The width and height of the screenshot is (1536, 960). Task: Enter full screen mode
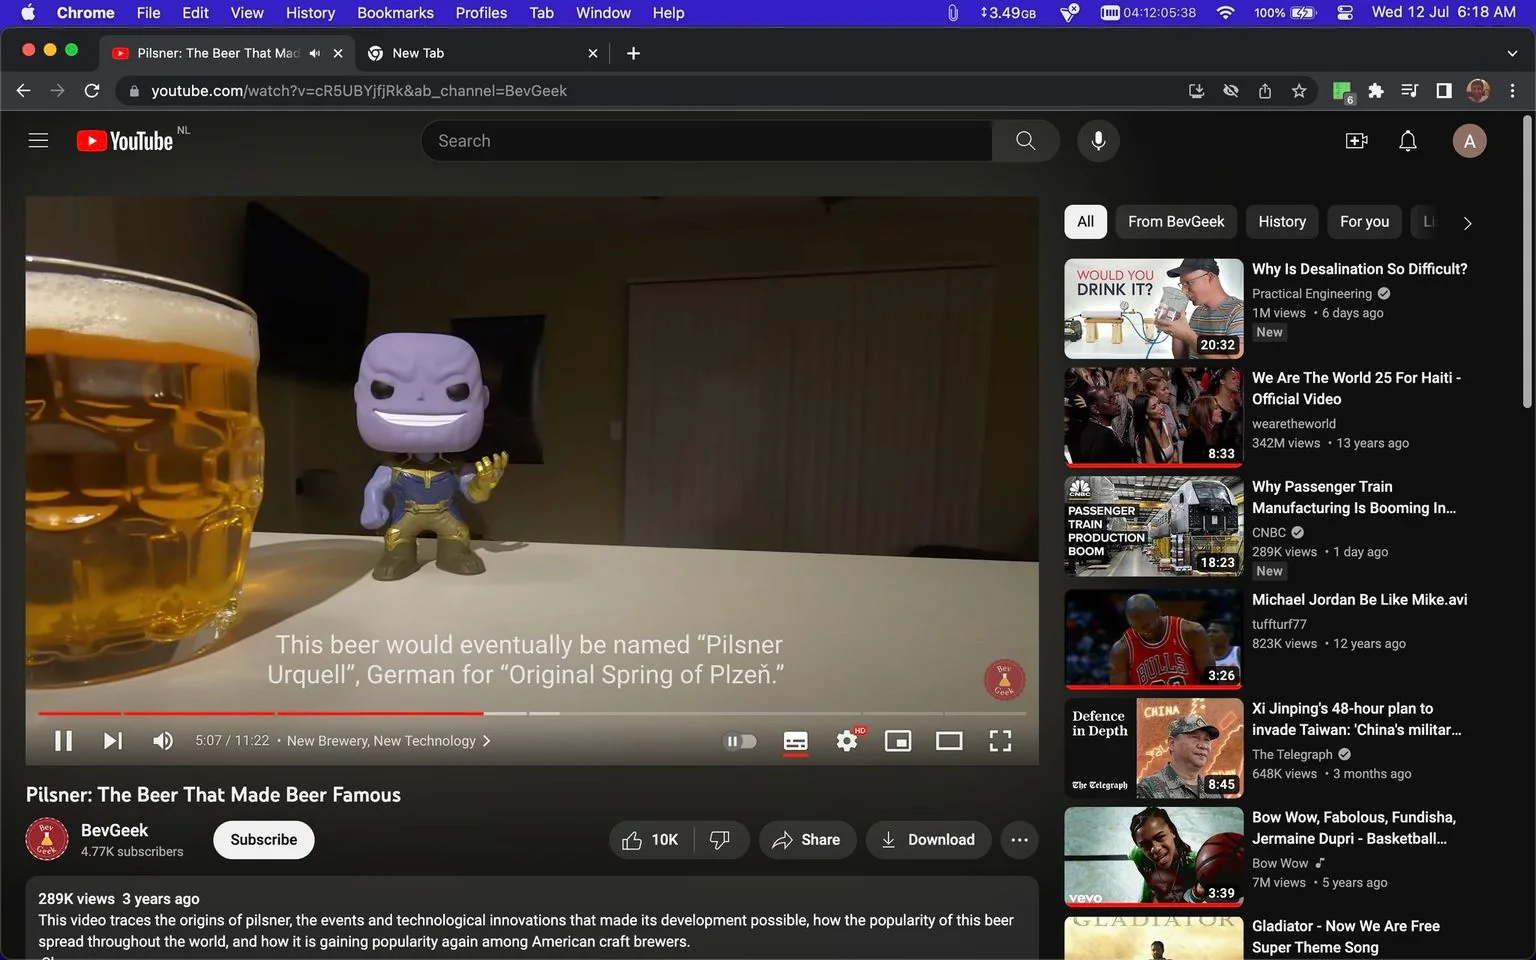click(x=1000, y=741)
